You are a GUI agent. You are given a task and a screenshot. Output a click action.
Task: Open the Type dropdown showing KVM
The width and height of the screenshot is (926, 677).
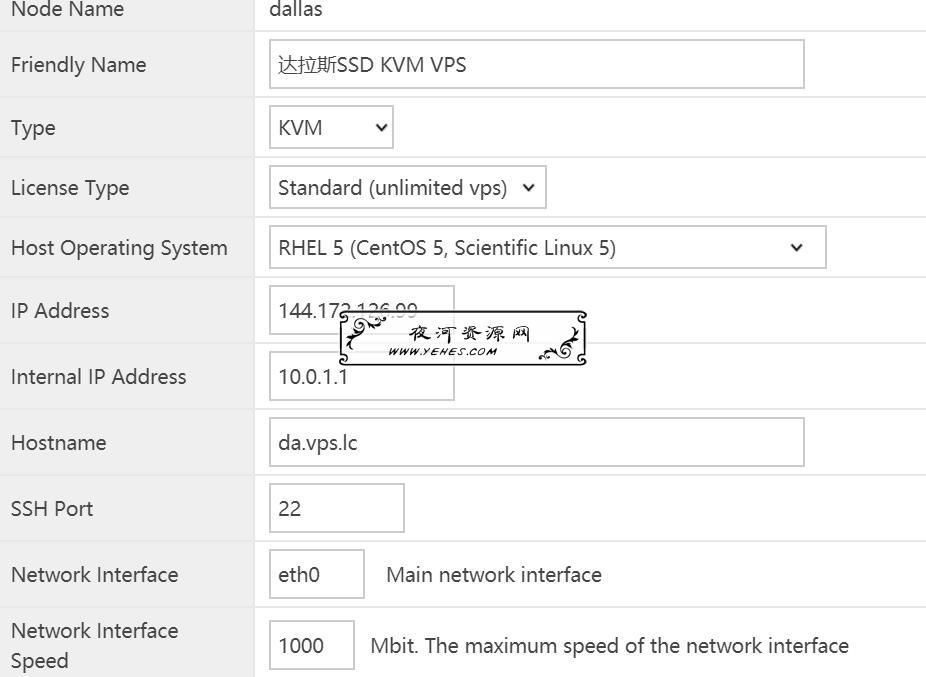coord(331,127)
